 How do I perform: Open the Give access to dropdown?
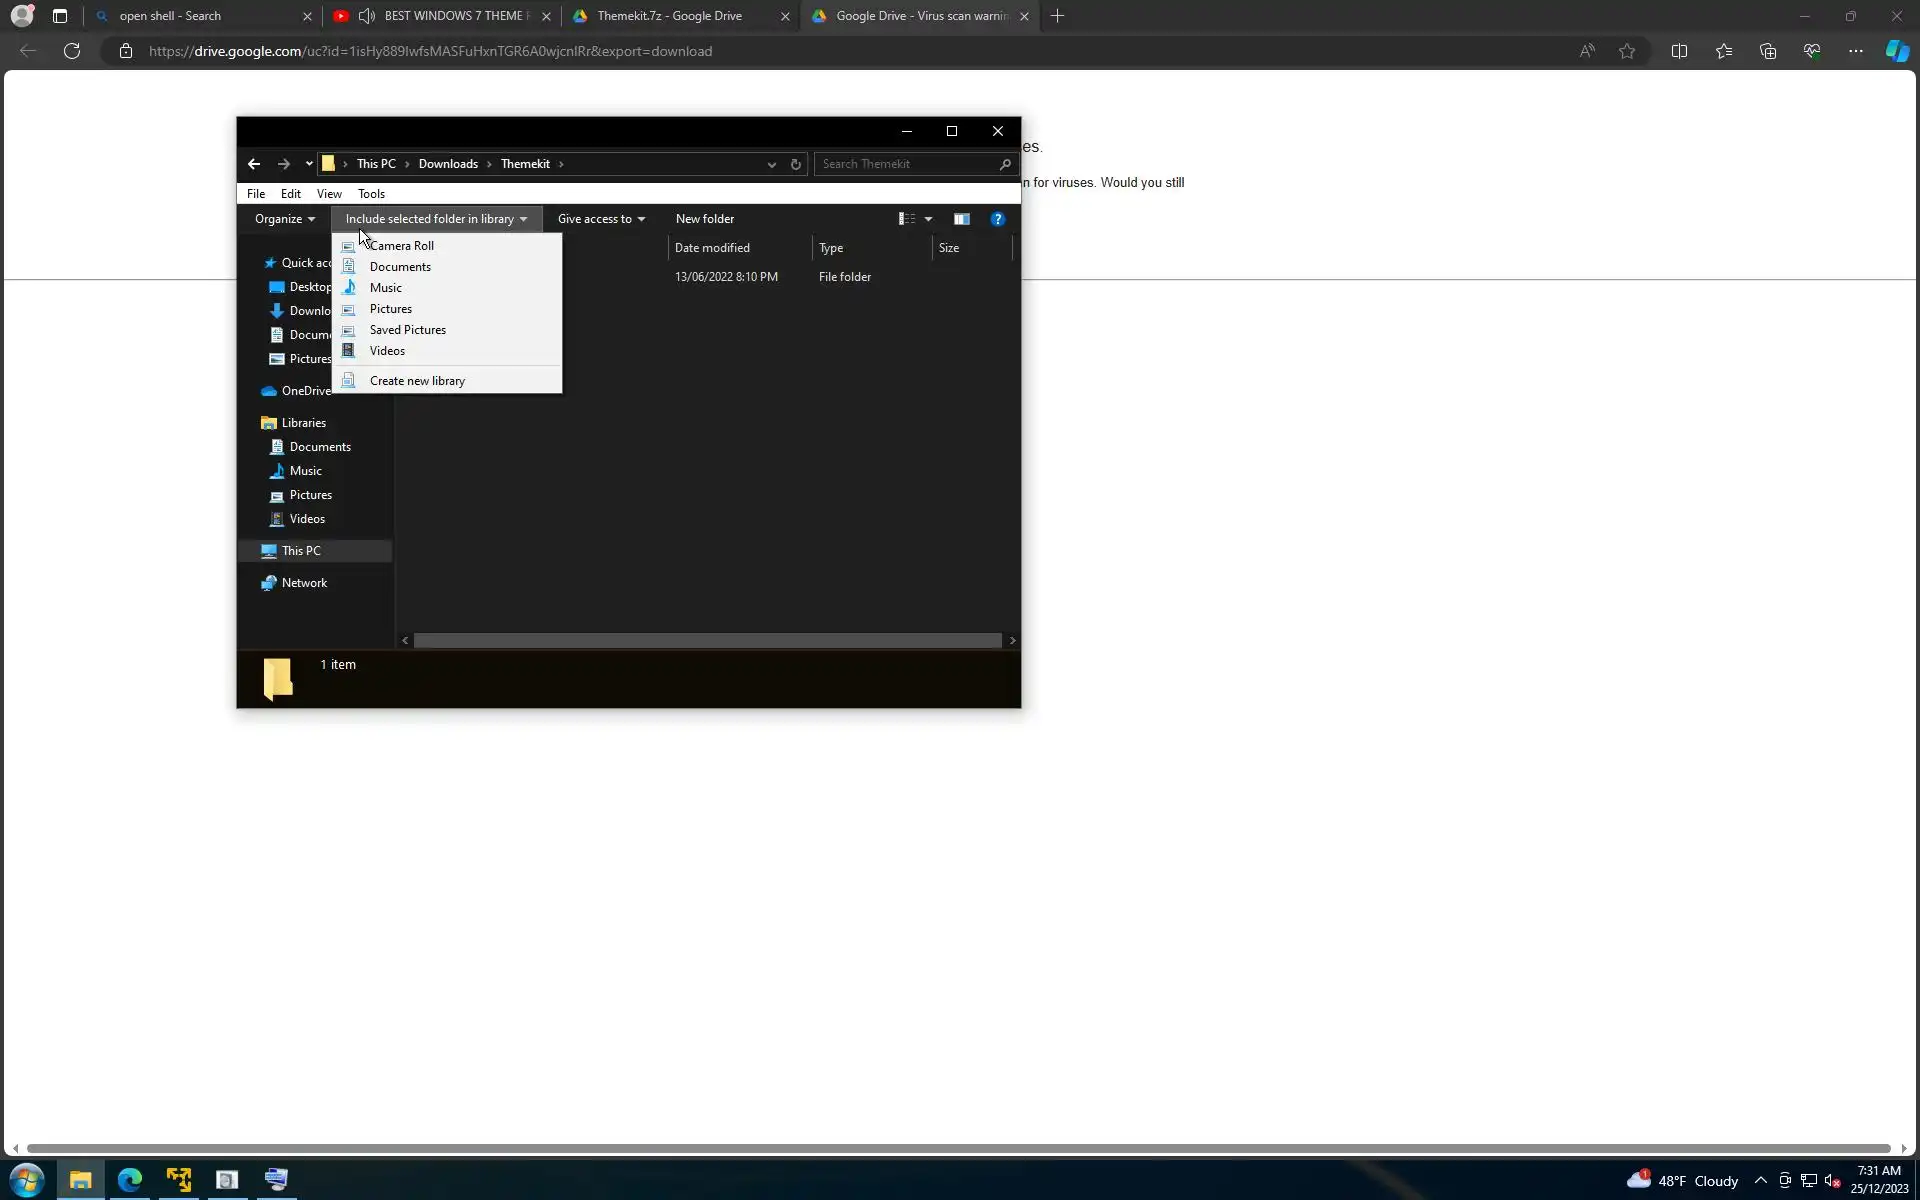(x=601, y=219)
